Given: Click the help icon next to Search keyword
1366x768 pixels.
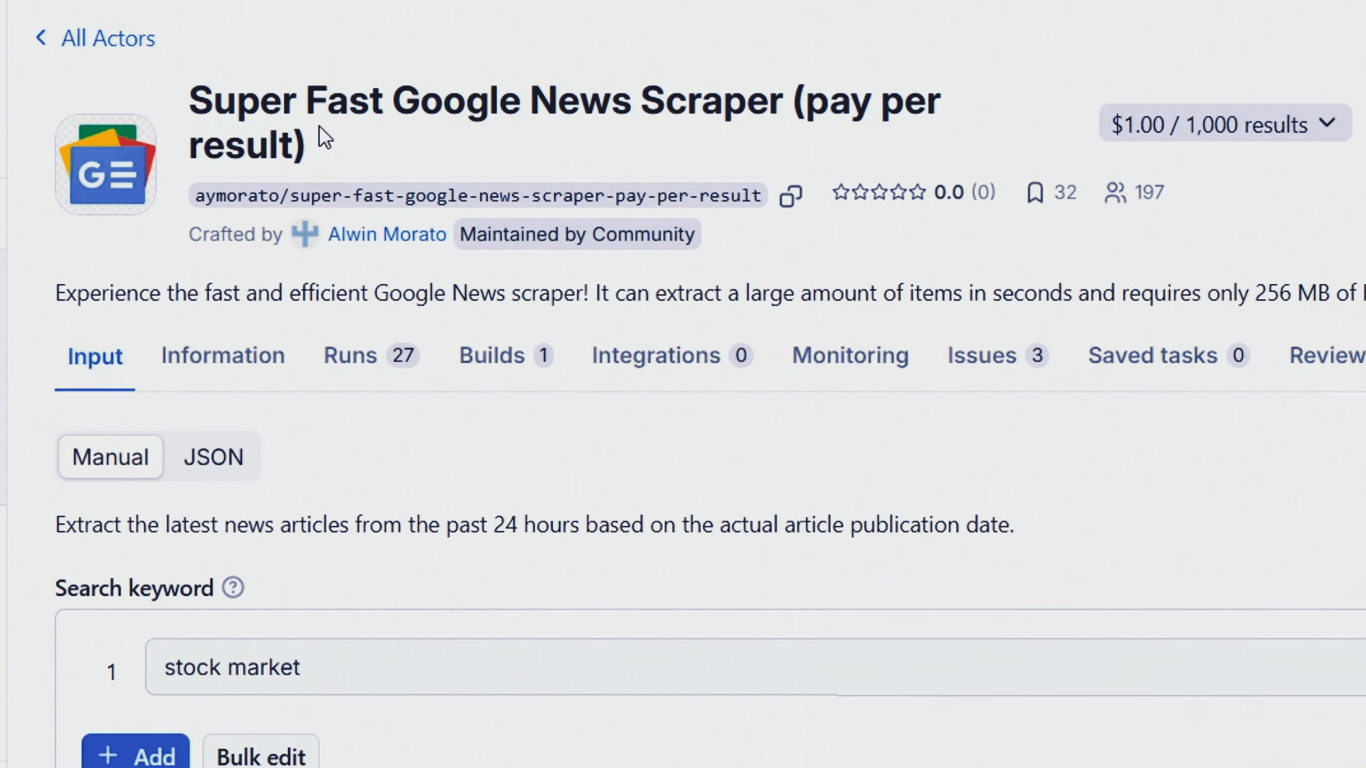Looking at the screenshot, I should 233,588.
